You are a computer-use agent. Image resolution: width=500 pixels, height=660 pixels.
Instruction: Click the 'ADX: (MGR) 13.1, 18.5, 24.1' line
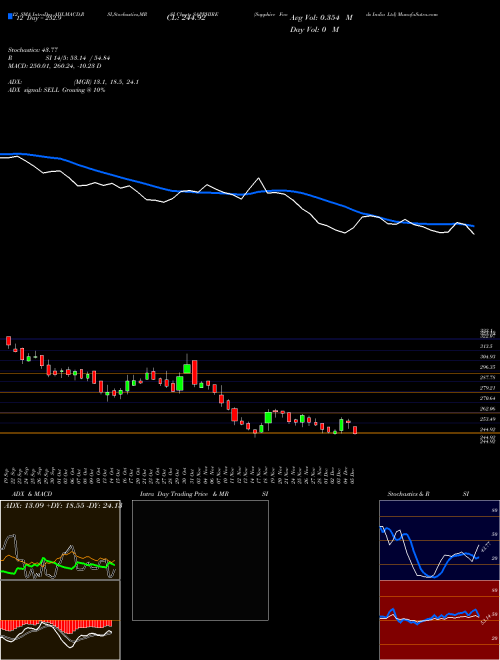(73, 82)
